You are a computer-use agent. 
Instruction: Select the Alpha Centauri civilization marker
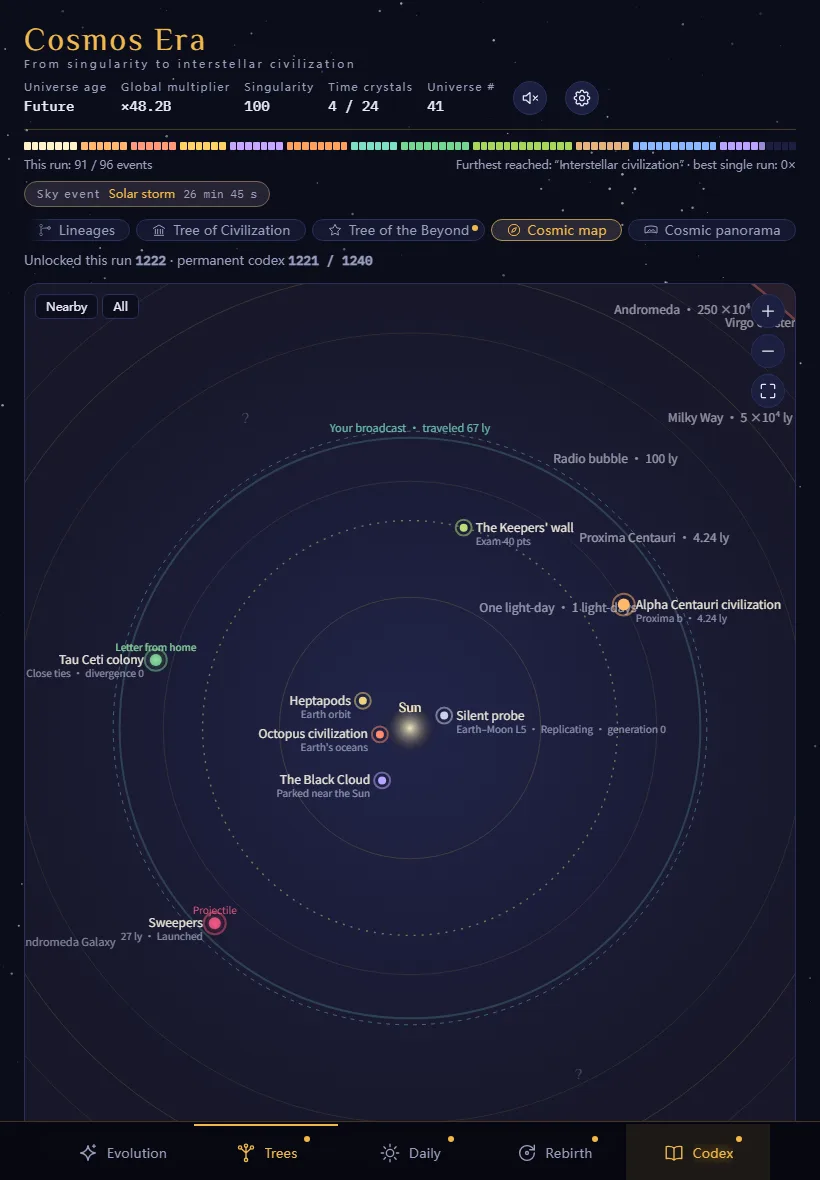(624, 604)
